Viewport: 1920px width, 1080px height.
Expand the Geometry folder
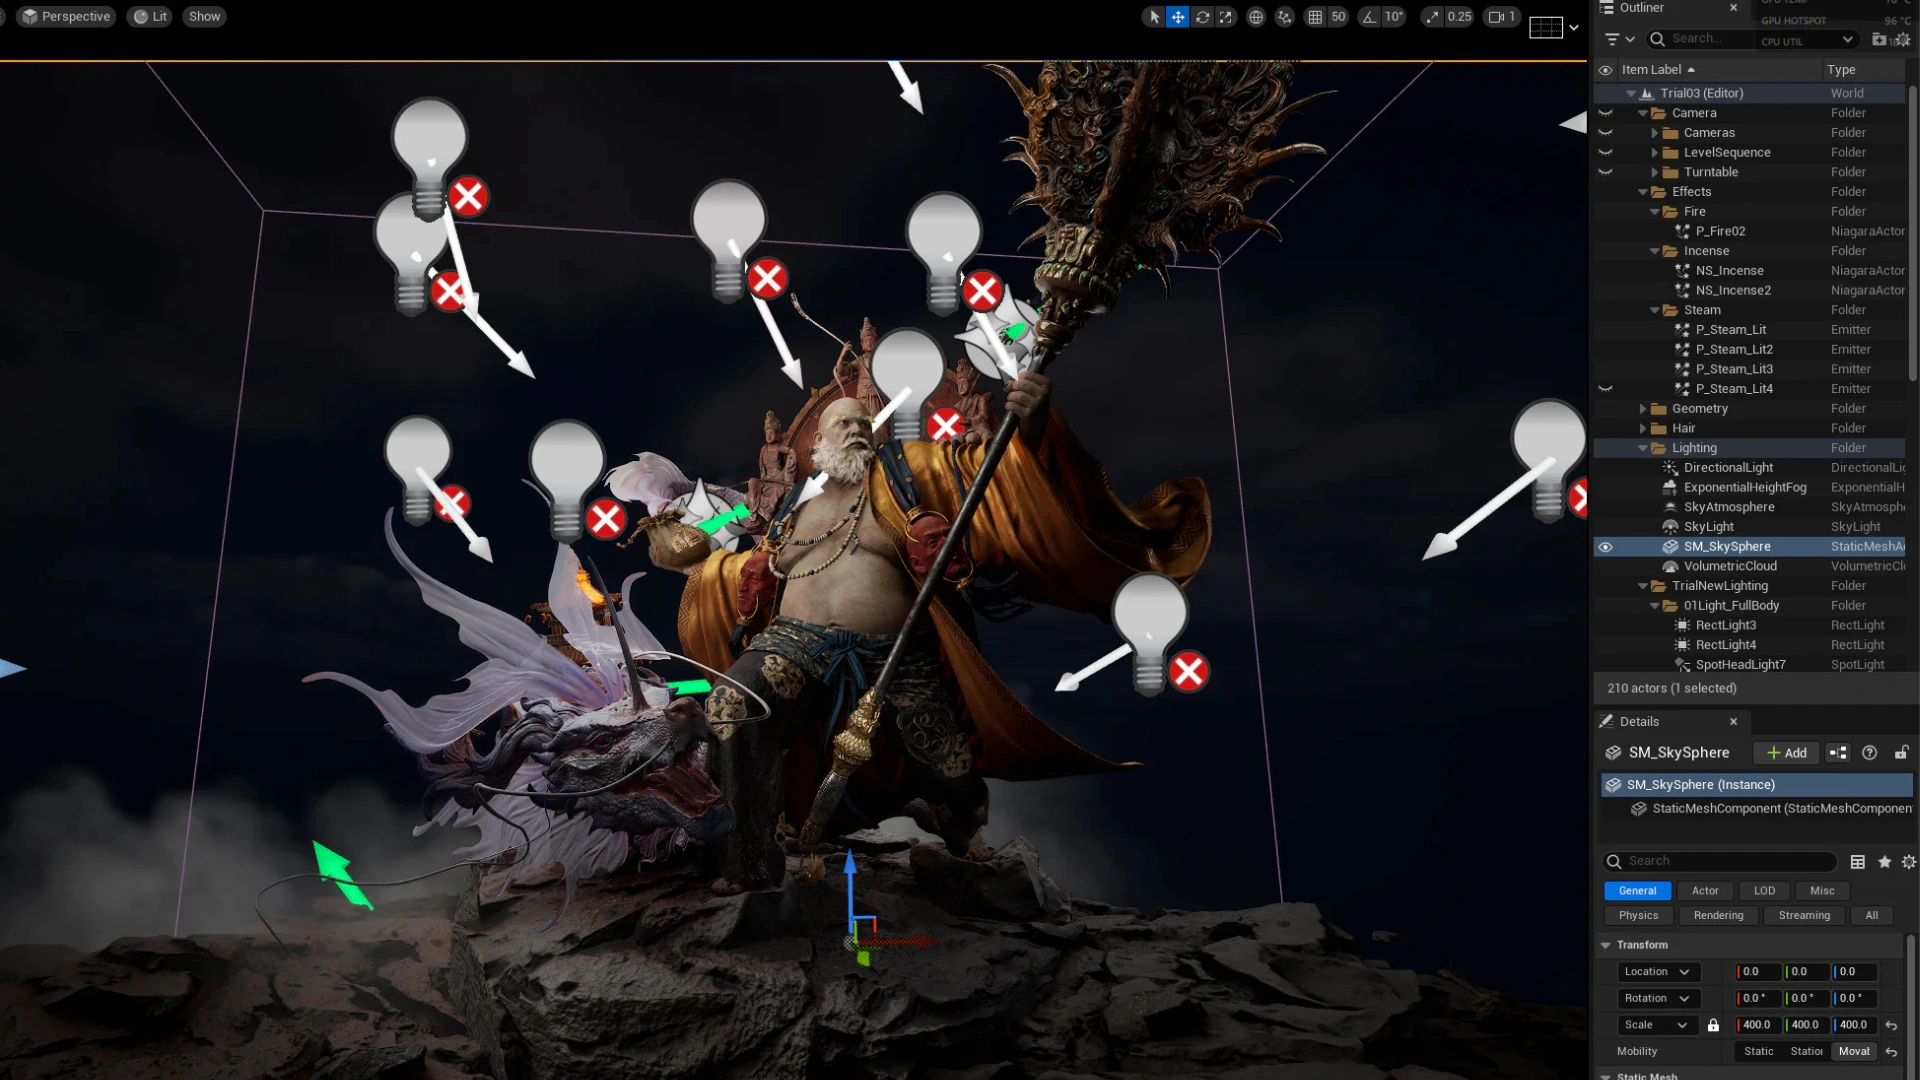click(x=1643, y=409)
